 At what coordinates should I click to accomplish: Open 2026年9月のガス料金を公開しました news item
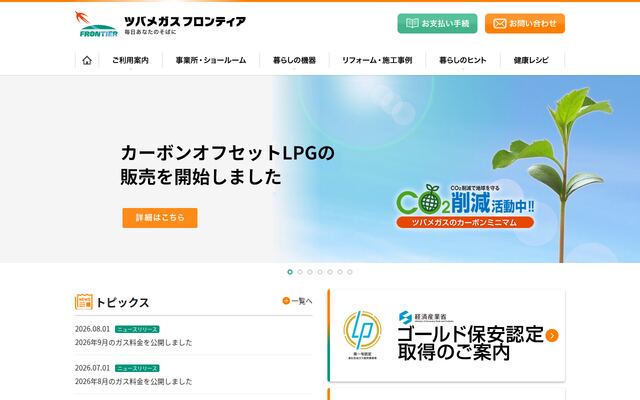133,342
